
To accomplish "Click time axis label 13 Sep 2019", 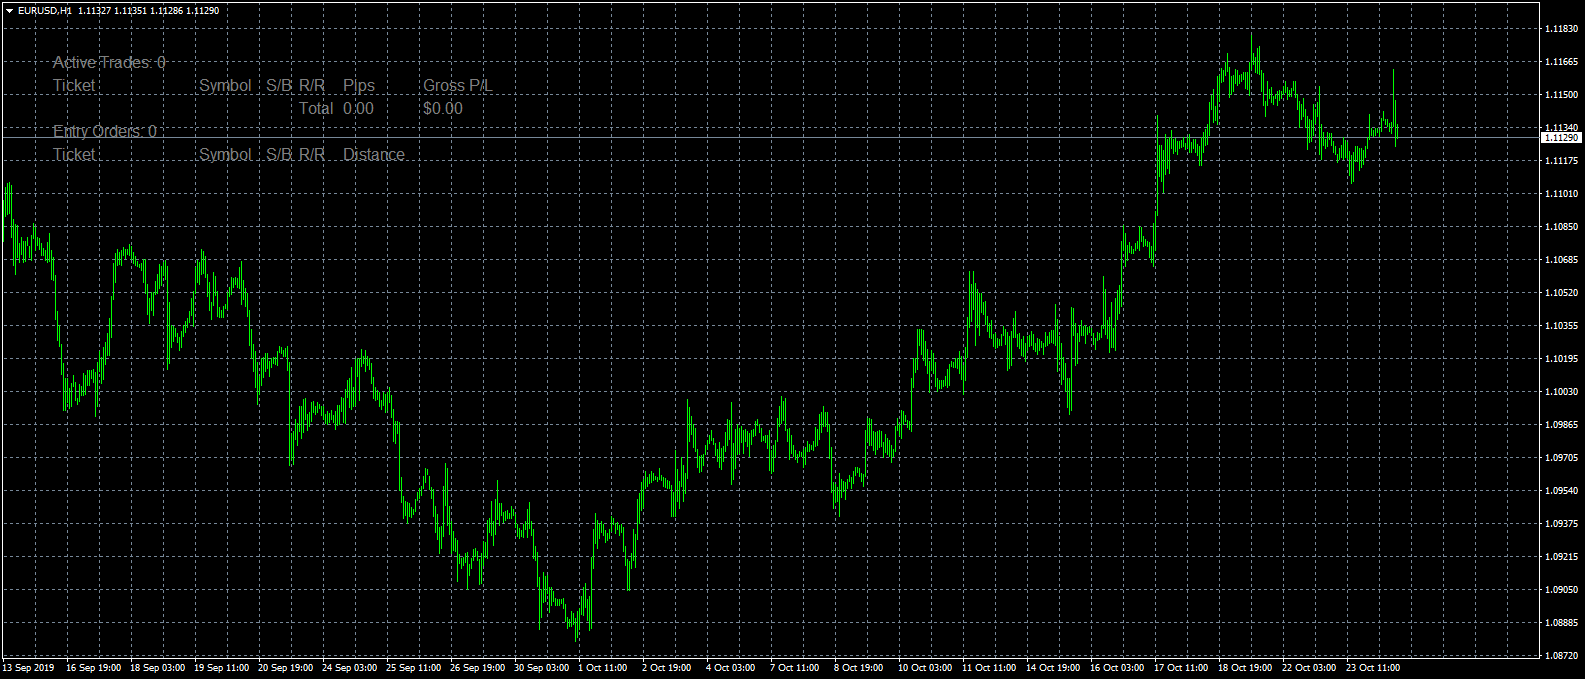I will pos(28,668).
